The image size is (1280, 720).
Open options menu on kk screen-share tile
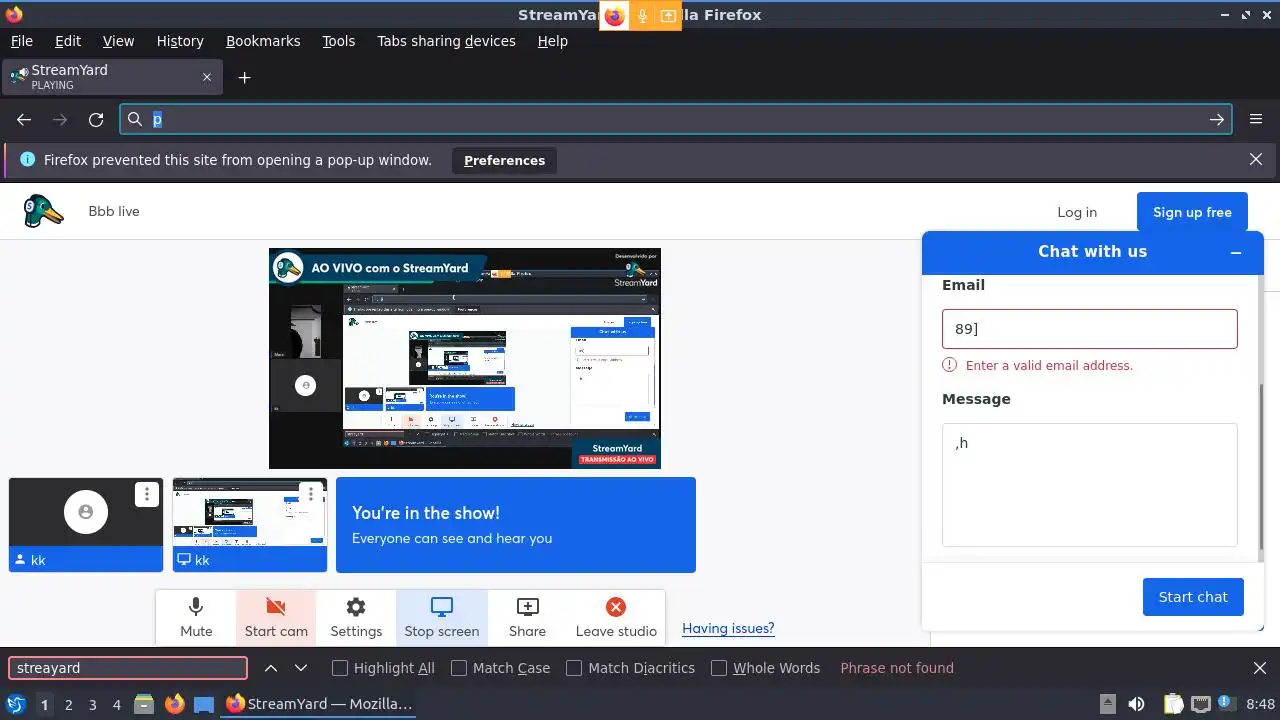click(x=311, y=494)
